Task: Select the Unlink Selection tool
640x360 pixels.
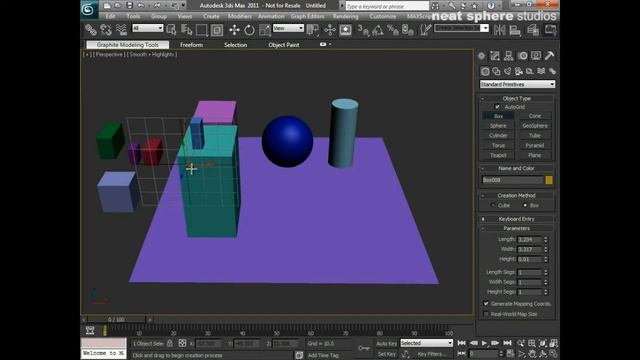Action: coord(106,30)
